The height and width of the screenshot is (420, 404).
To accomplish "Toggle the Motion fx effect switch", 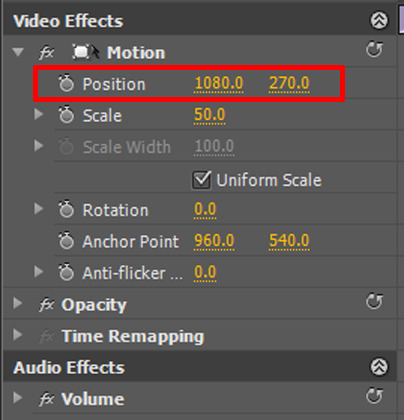I will (x=47, y=53).
